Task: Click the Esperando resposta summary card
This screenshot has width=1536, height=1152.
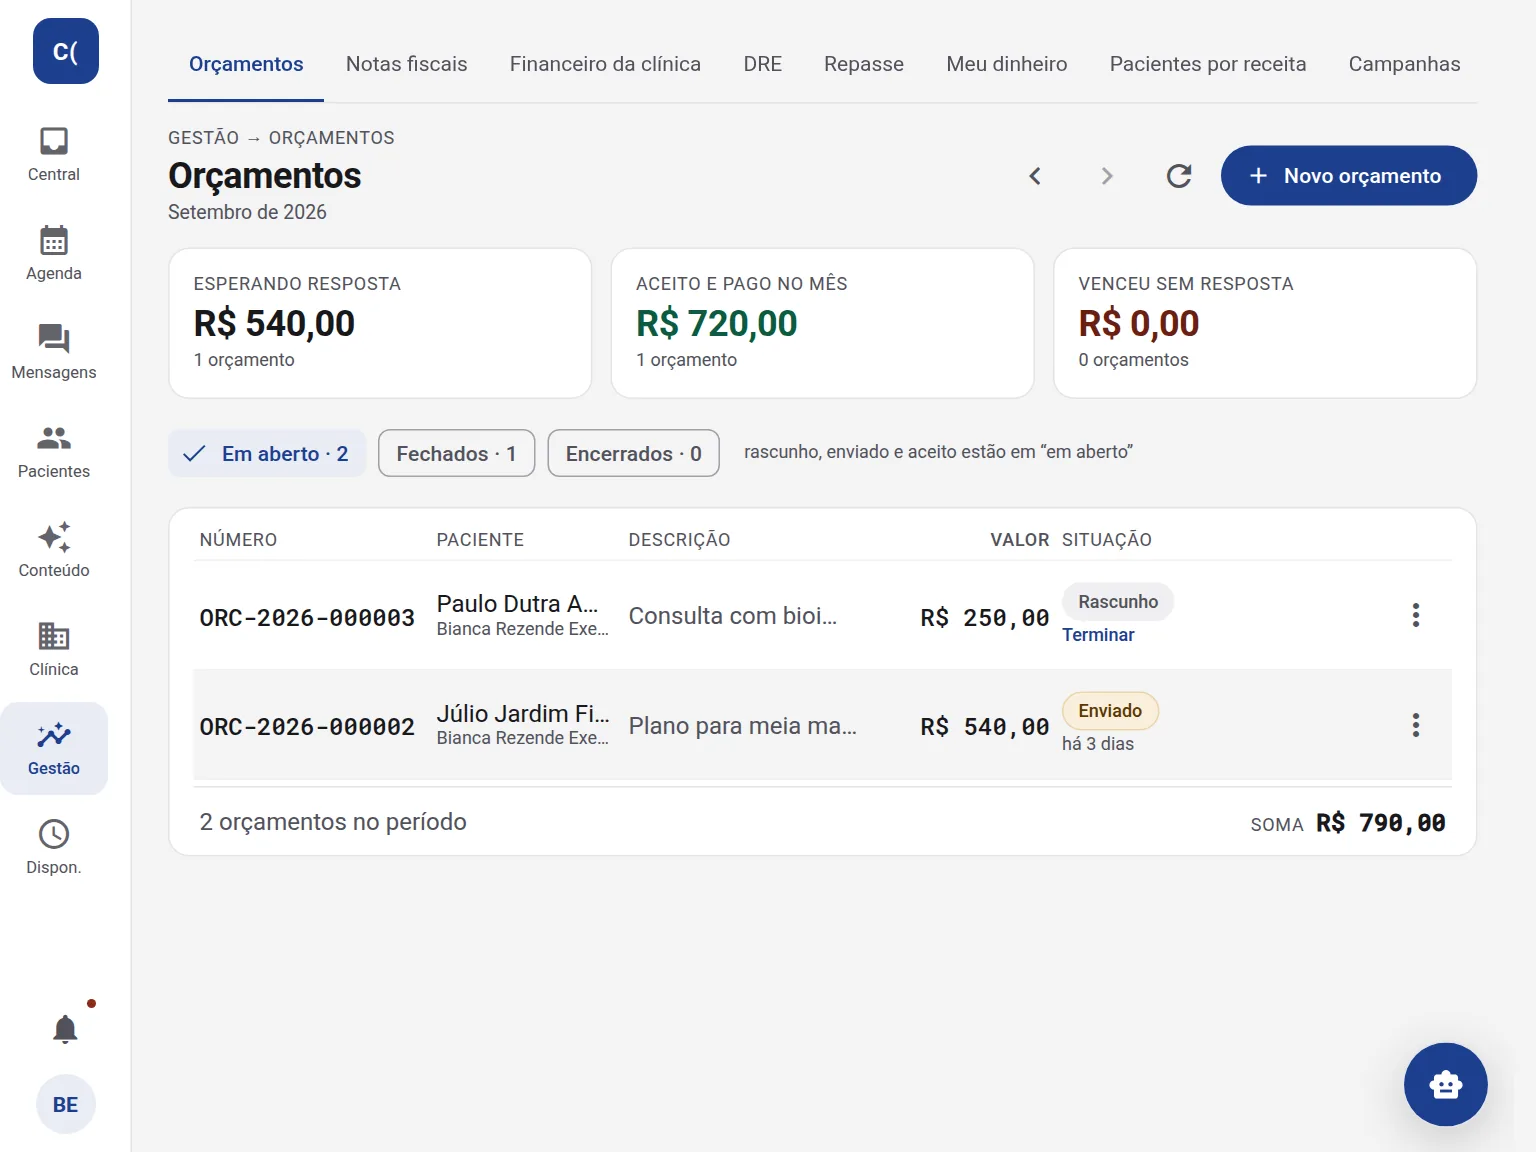Action: tap(380, 323)
